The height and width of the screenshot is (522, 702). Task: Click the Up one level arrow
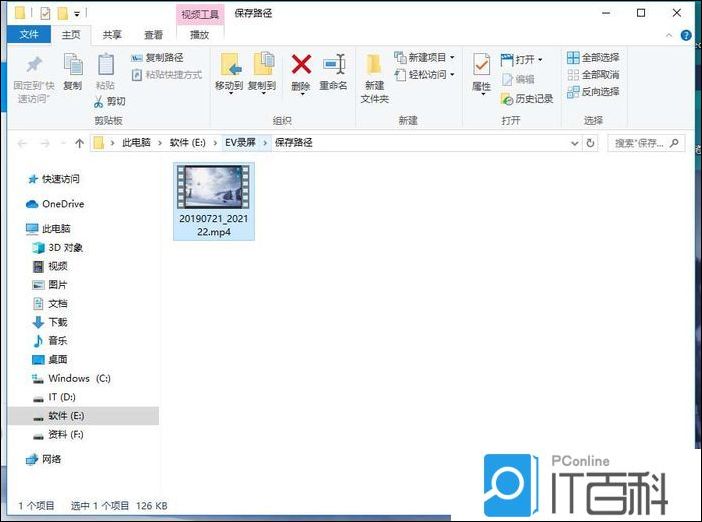click(79, 143)
